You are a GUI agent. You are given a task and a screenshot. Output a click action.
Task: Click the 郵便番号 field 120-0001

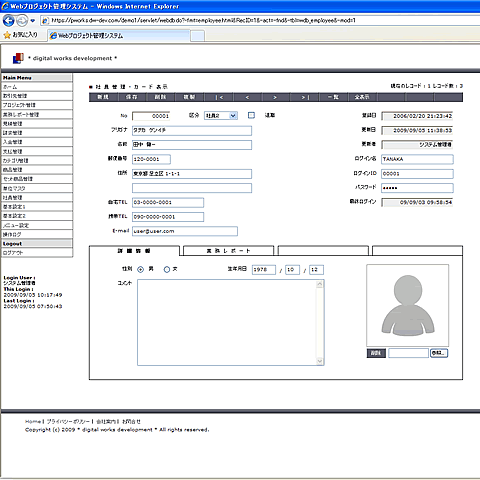[x=151, y=159]
